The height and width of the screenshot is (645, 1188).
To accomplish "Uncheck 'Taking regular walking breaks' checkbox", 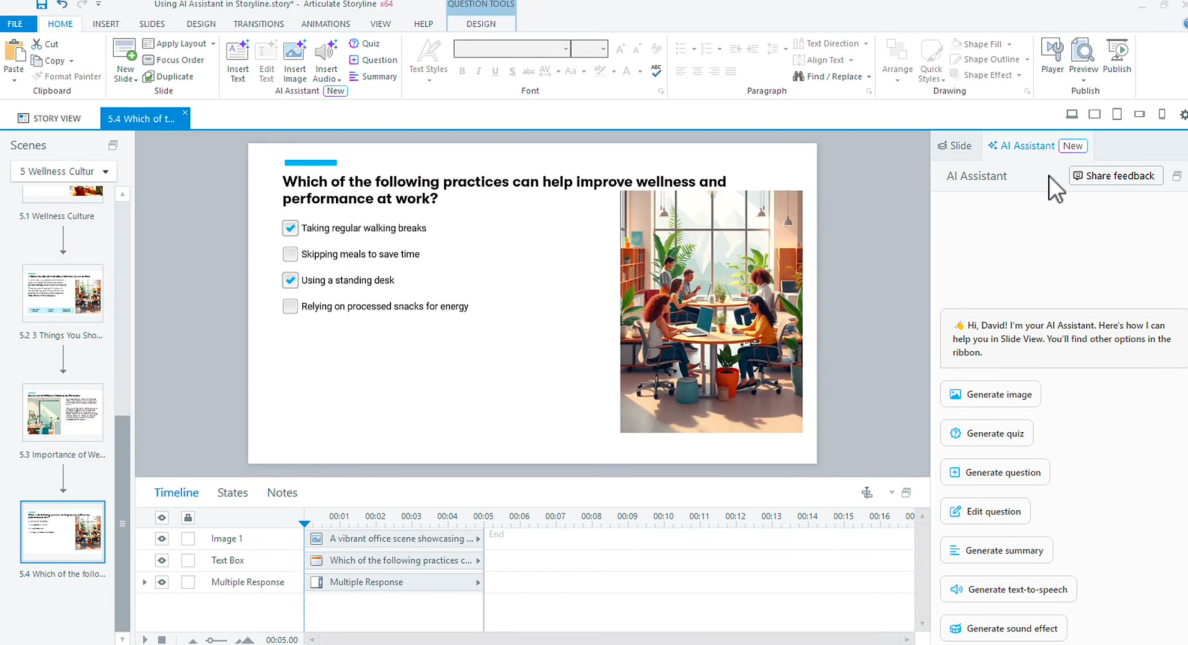I will click(290, 228).
